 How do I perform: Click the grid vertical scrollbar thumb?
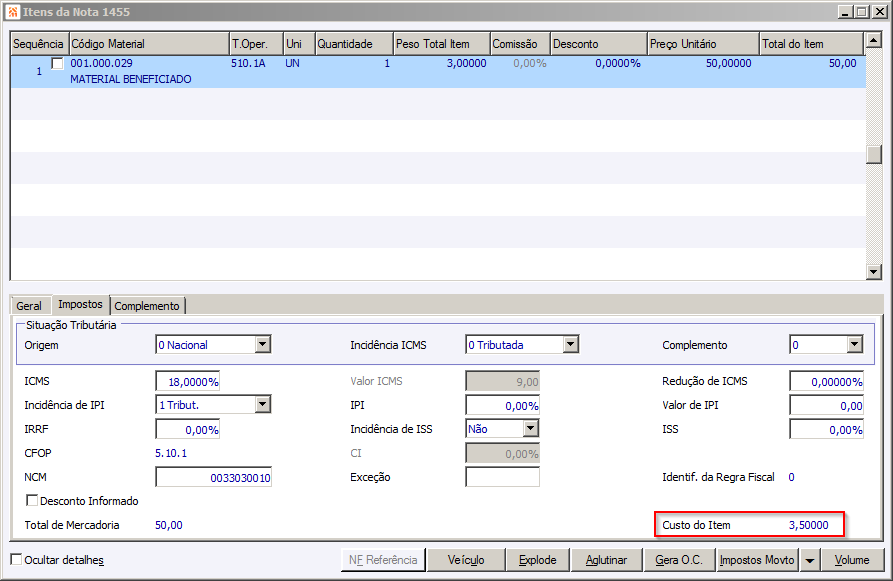(x=874, y=154)
